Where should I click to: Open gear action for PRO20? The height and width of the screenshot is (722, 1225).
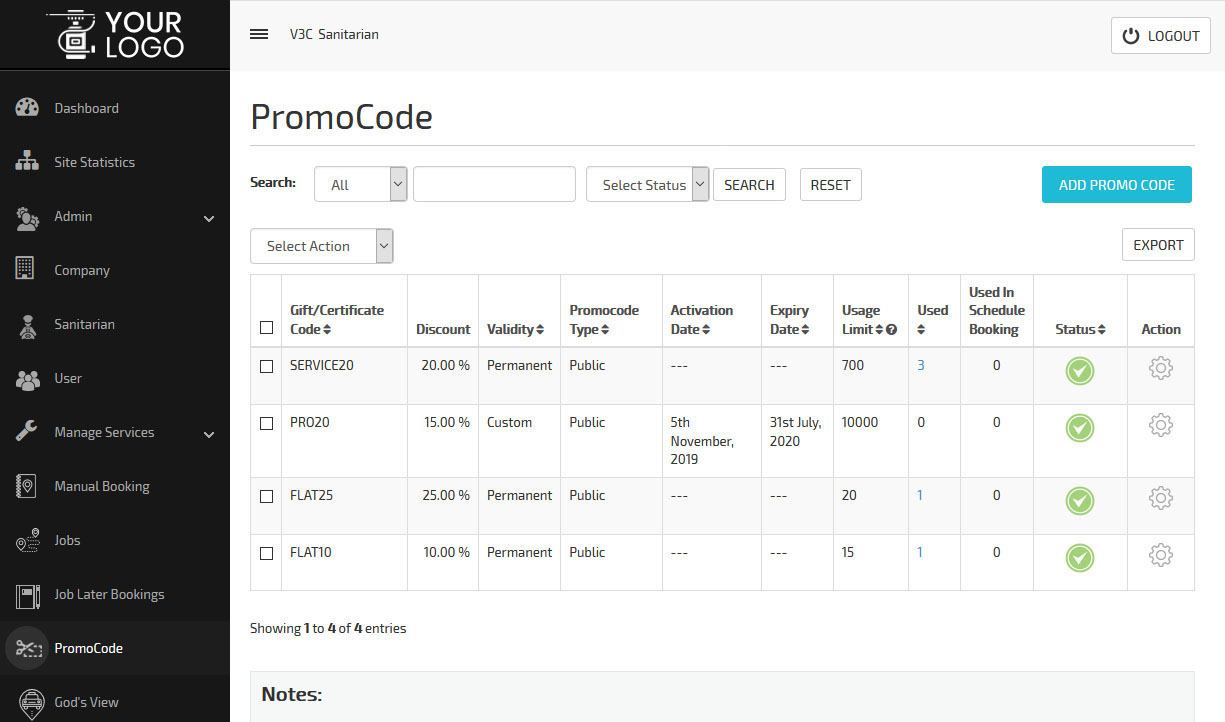click(1160, 426)
